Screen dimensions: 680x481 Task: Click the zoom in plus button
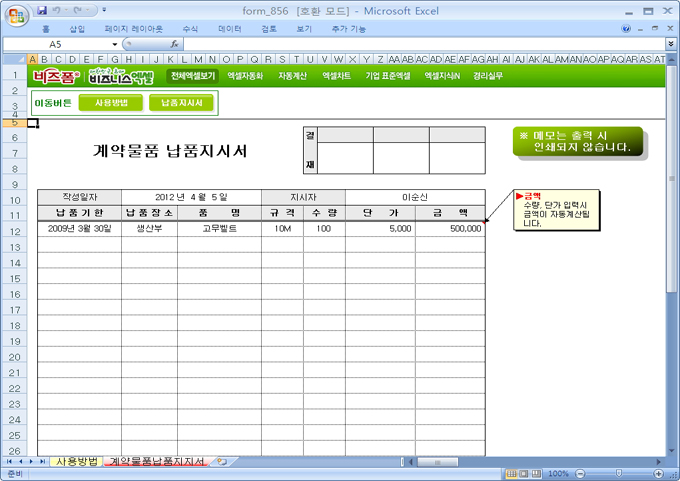(659, 473)
